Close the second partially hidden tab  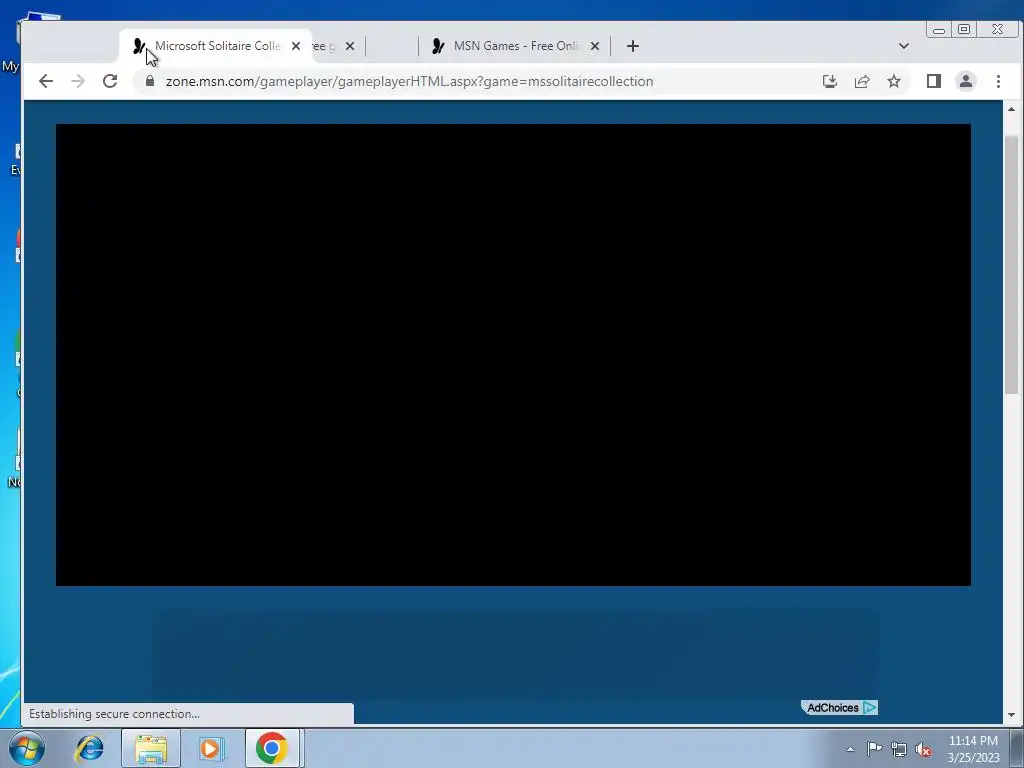[350, 46]
